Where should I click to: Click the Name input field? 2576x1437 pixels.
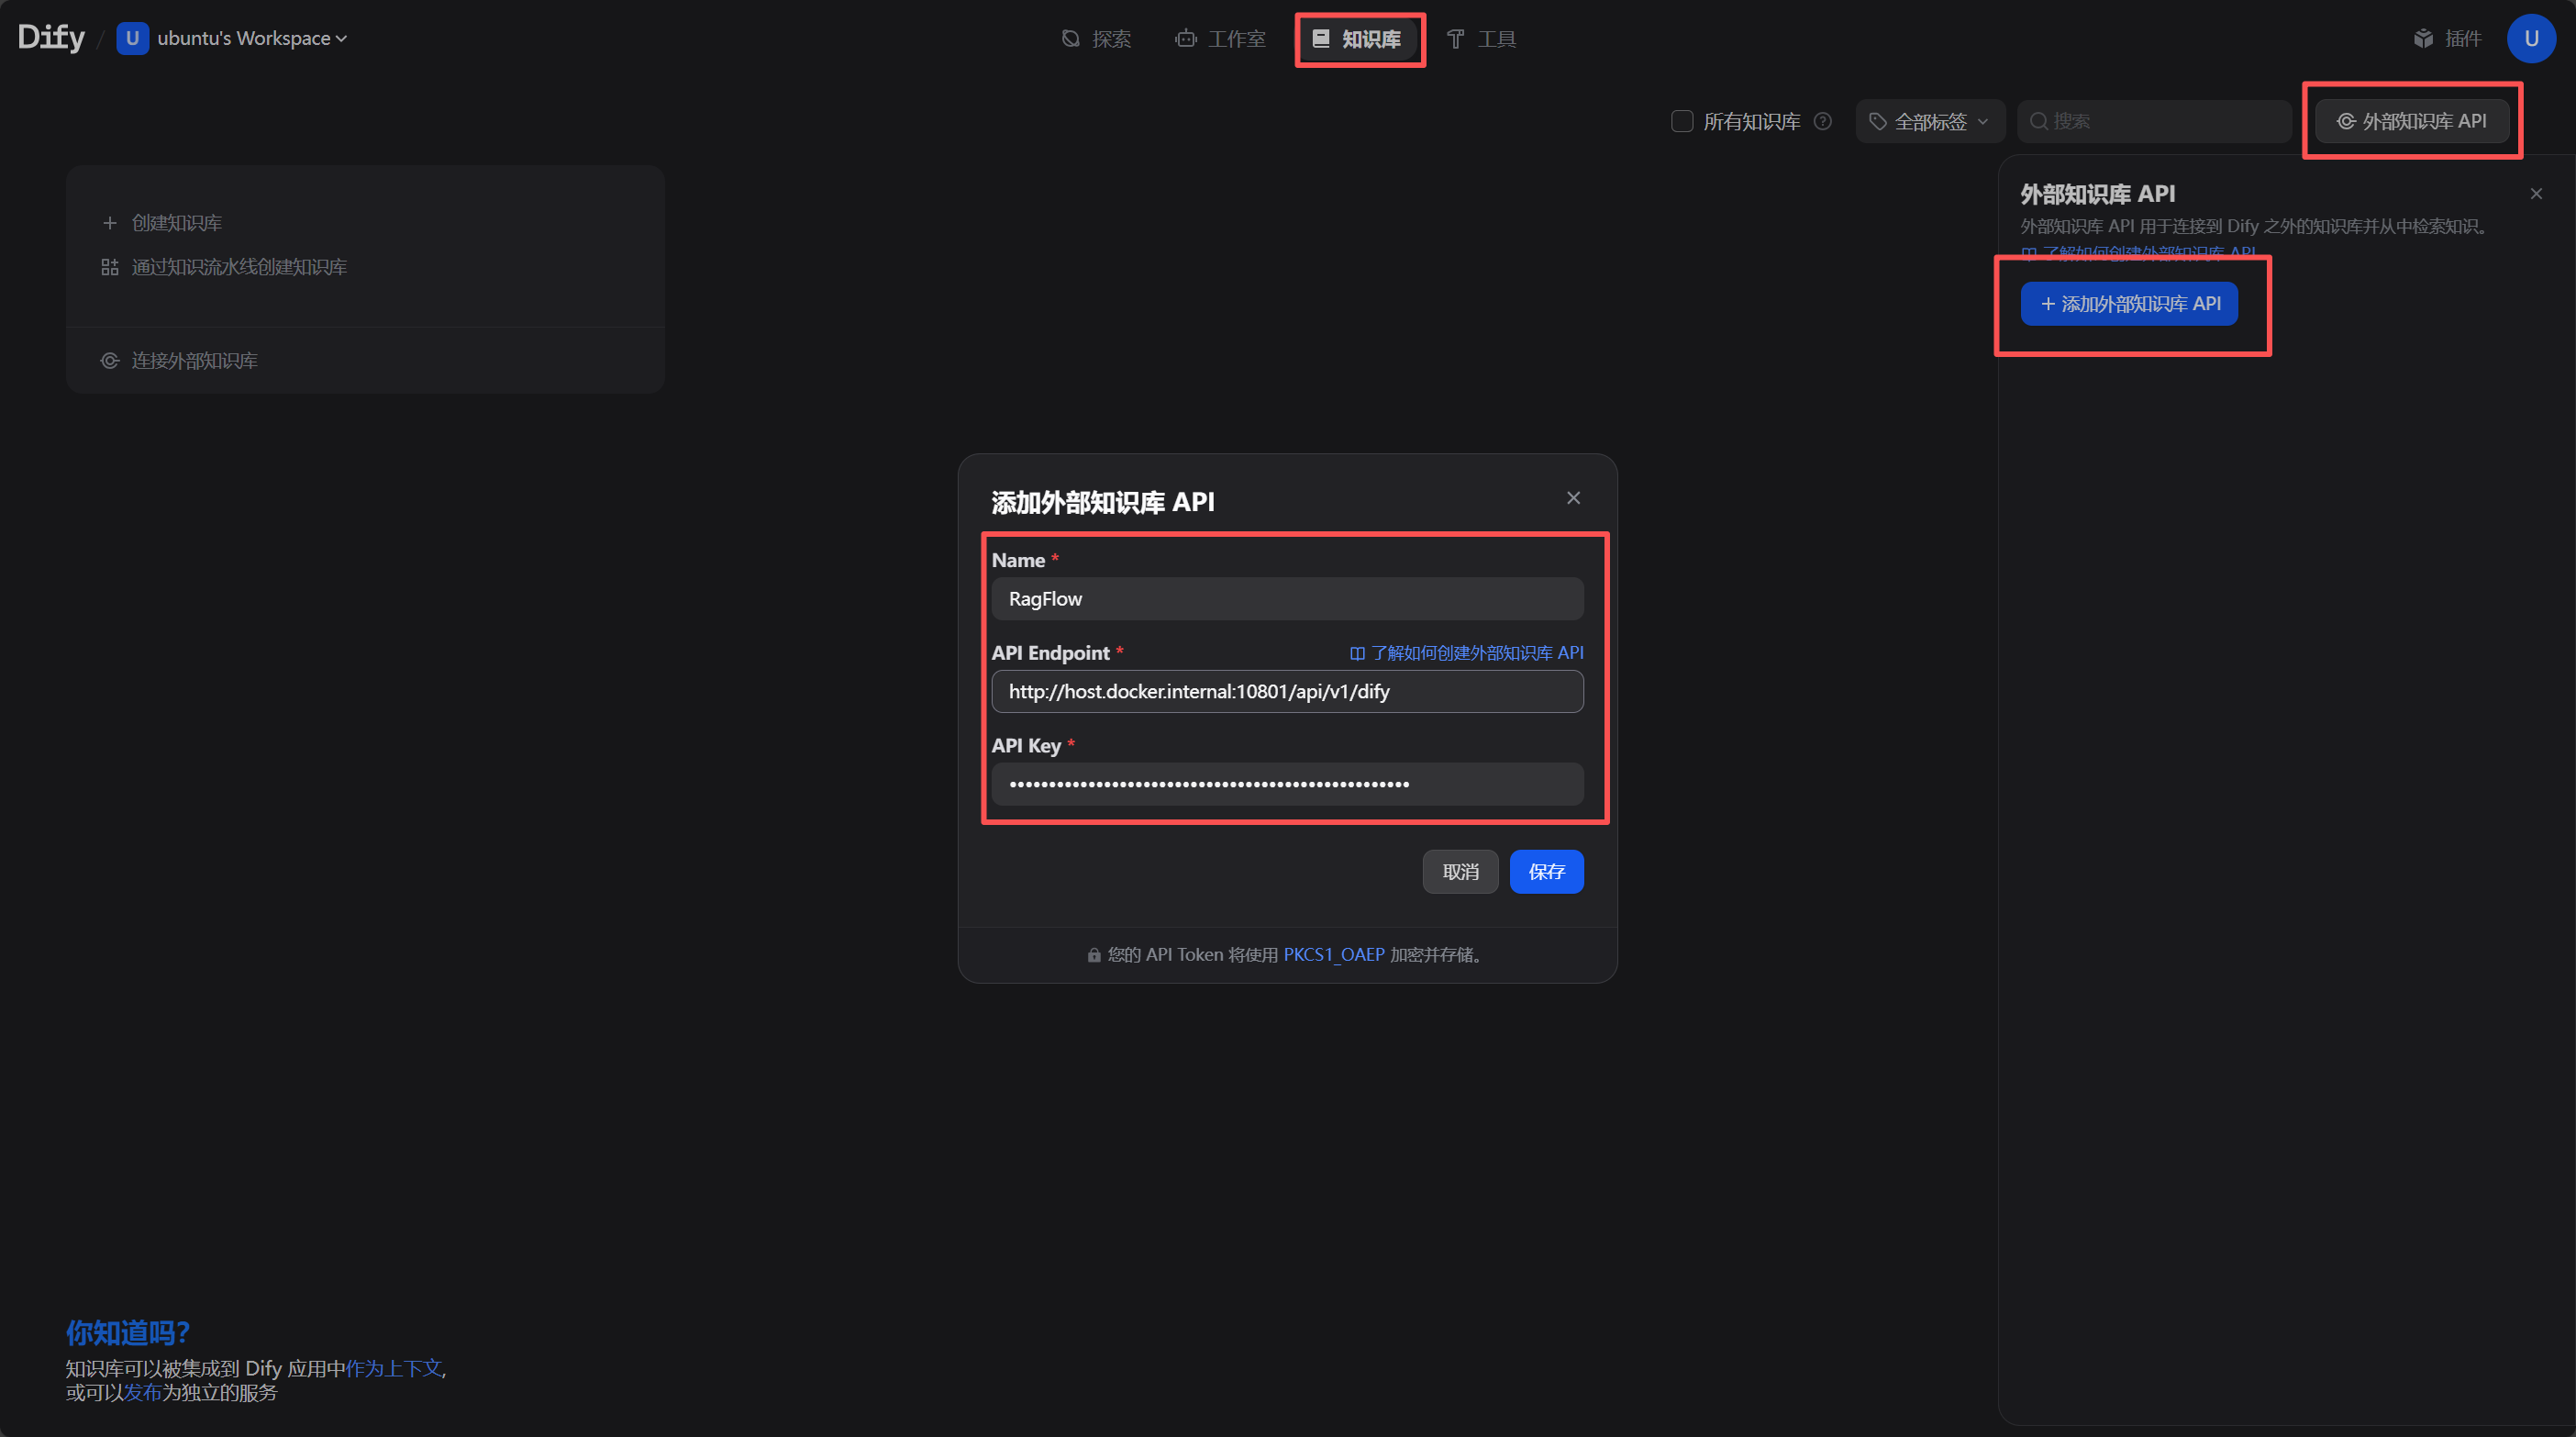[x=1287, y=599]
